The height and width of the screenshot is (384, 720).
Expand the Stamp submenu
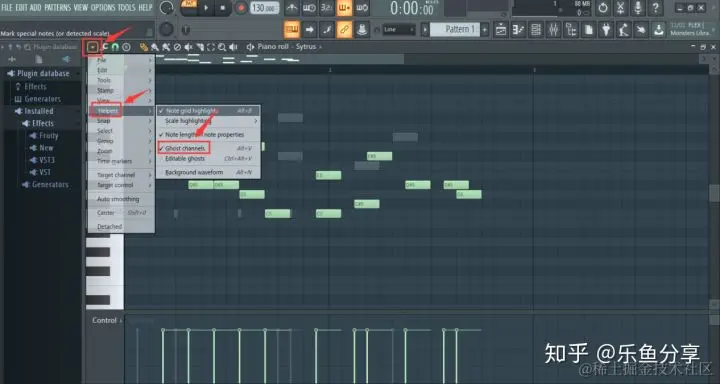(x=122, y=90)
